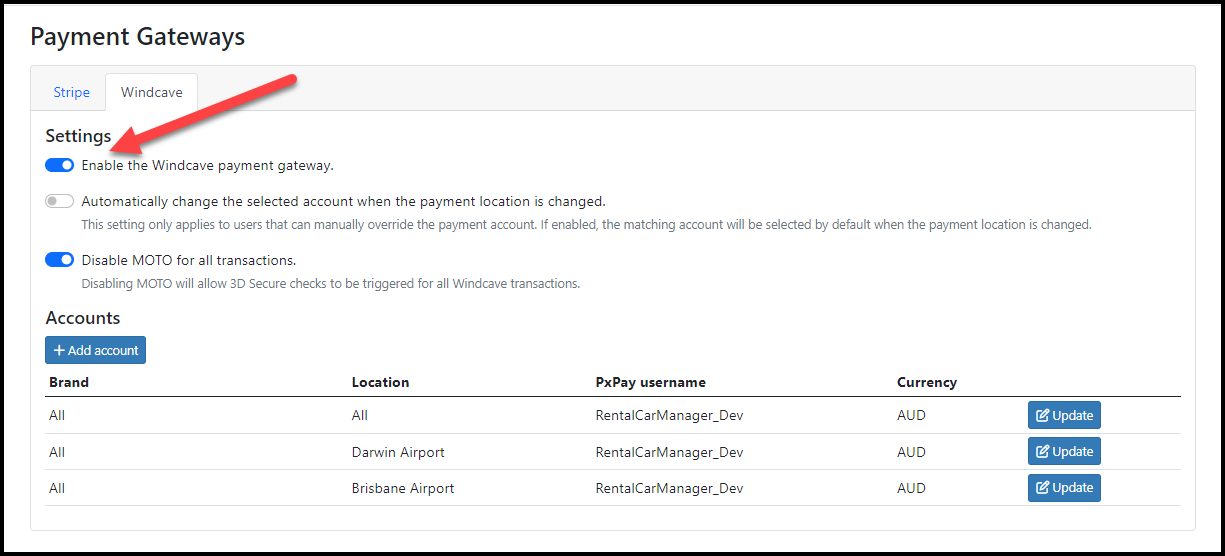The image size is (1225, 556).
Task: Toggle Enable the Windcave payment gateway switch
Action: 60,165
